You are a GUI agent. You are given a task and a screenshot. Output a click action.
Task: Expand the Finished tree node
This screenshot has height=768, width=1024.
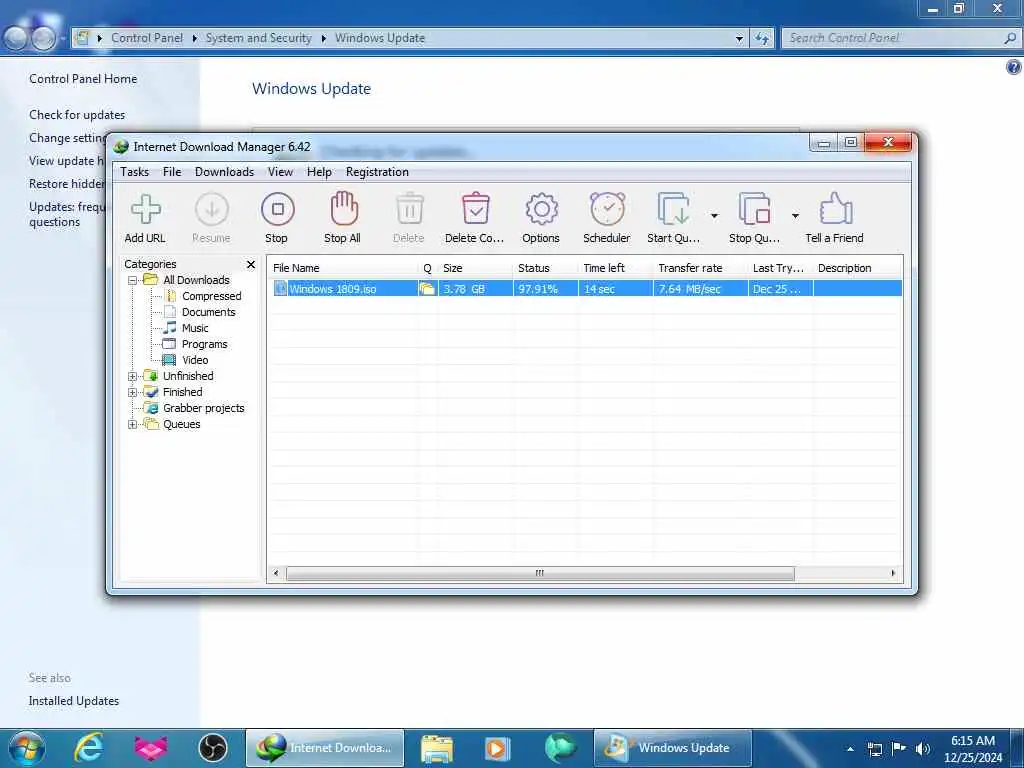[133, 392]
